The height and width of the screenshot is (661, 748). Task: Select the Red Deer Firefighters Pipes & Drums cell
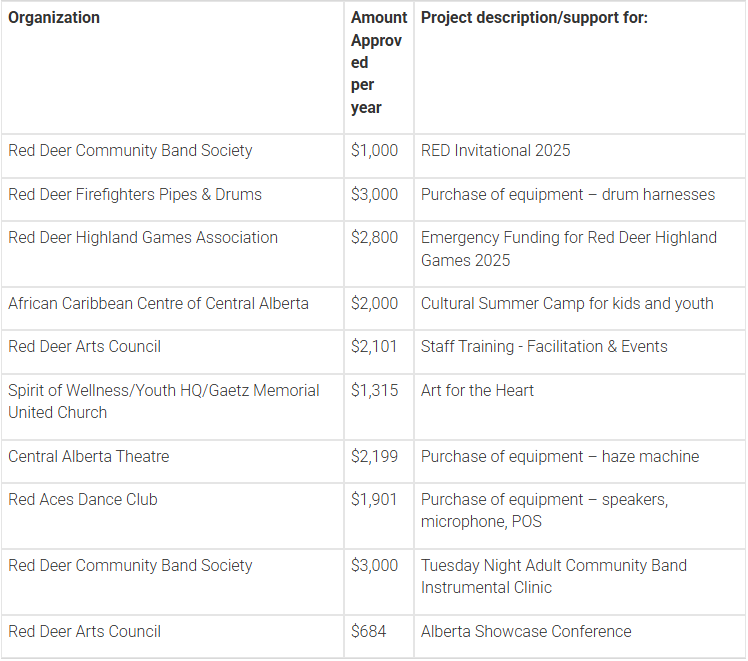pyautogui.click(x=135, y=195)
